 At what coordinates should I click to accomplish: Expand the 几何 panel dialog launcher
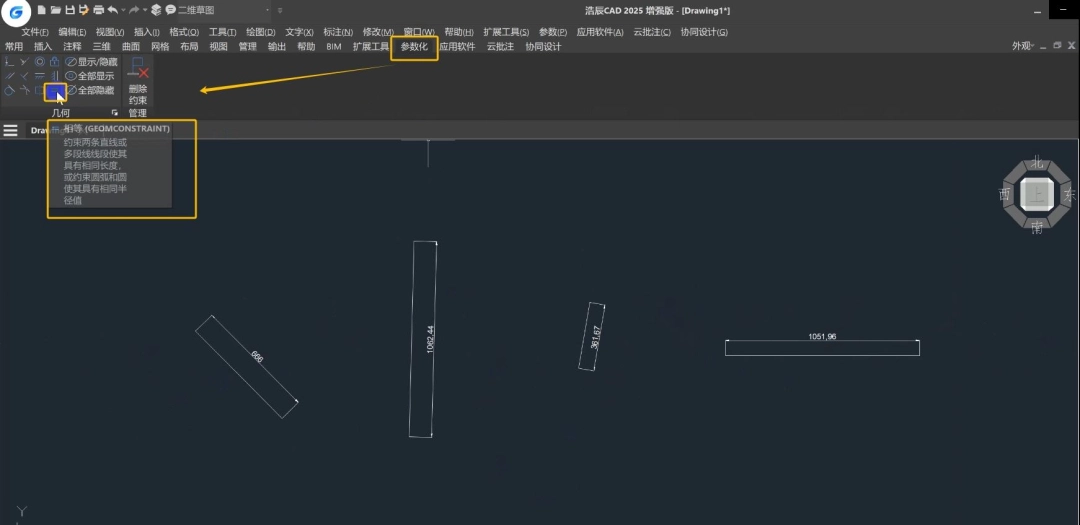(114, 112)
